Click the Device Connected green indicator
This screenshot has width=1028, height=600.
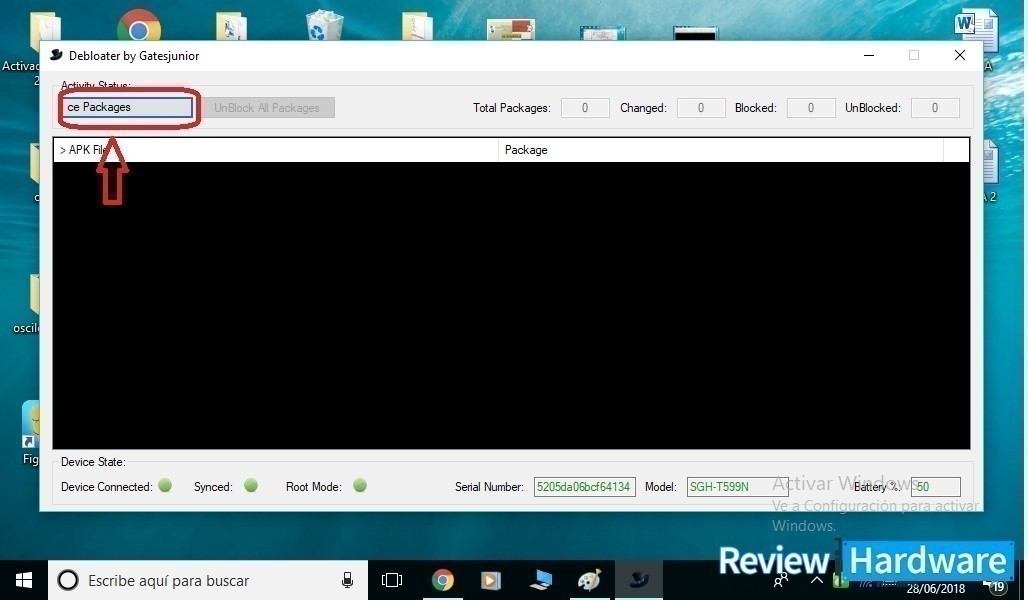coord(165,485)
